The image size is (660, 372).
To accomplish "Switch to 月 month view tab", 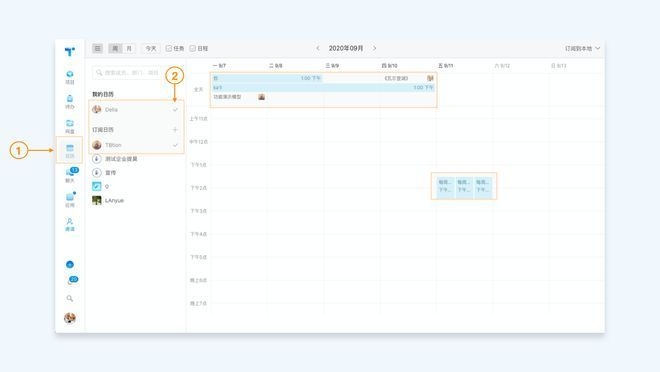I will (x=129, y=48).
